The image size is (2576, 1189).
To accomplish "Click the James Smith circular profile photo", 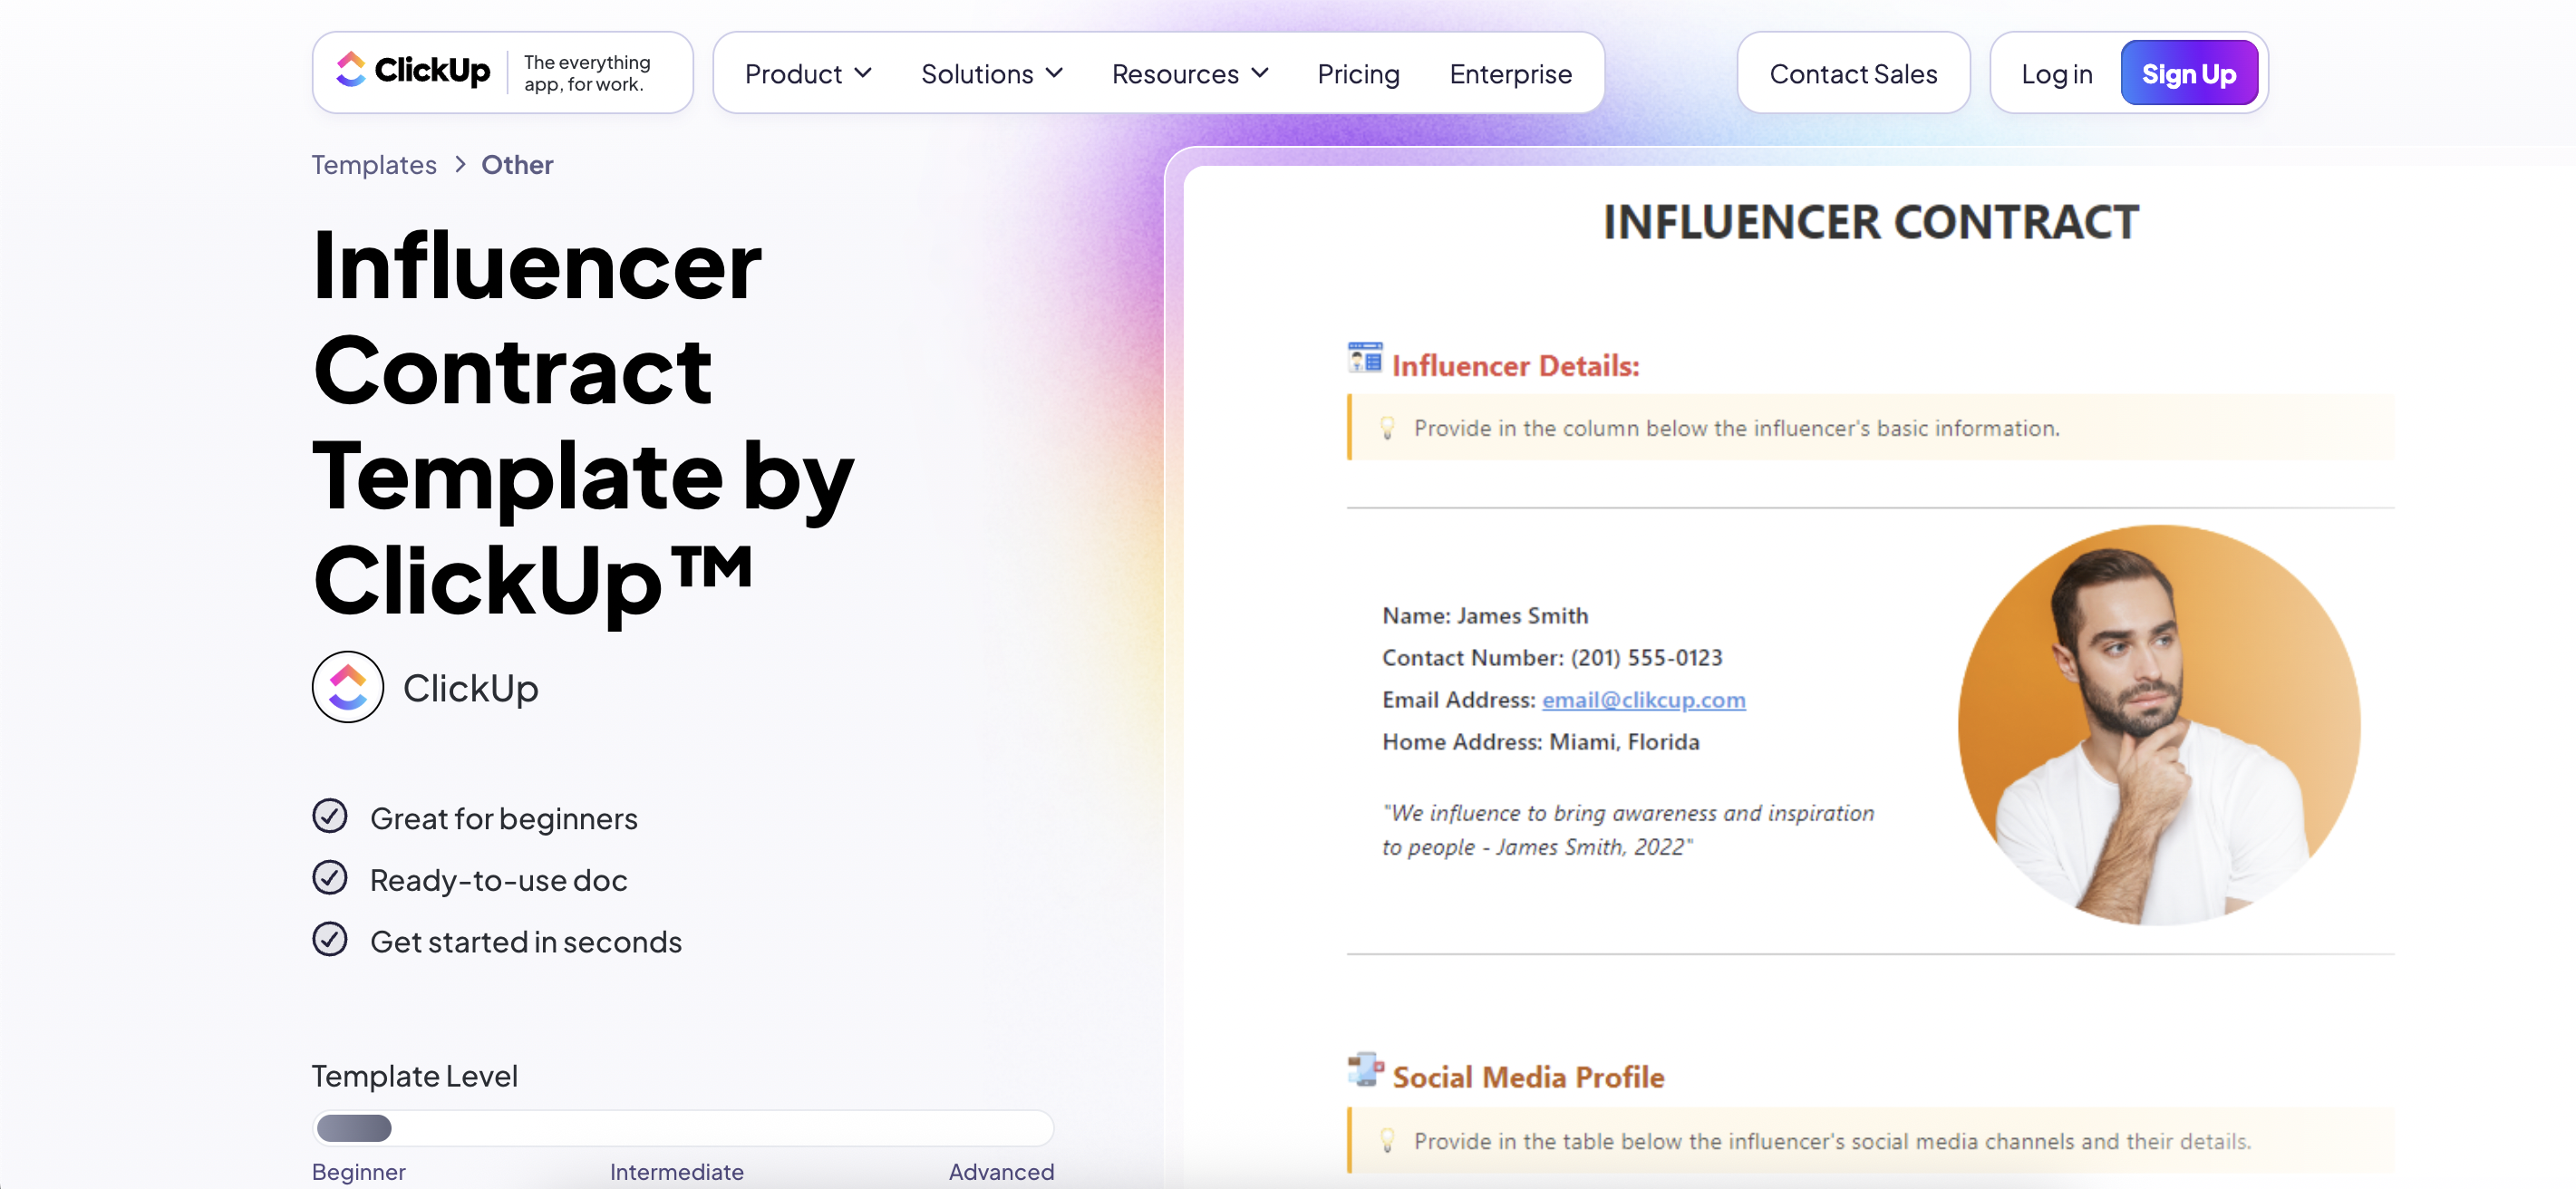I will coord(2158,726).
